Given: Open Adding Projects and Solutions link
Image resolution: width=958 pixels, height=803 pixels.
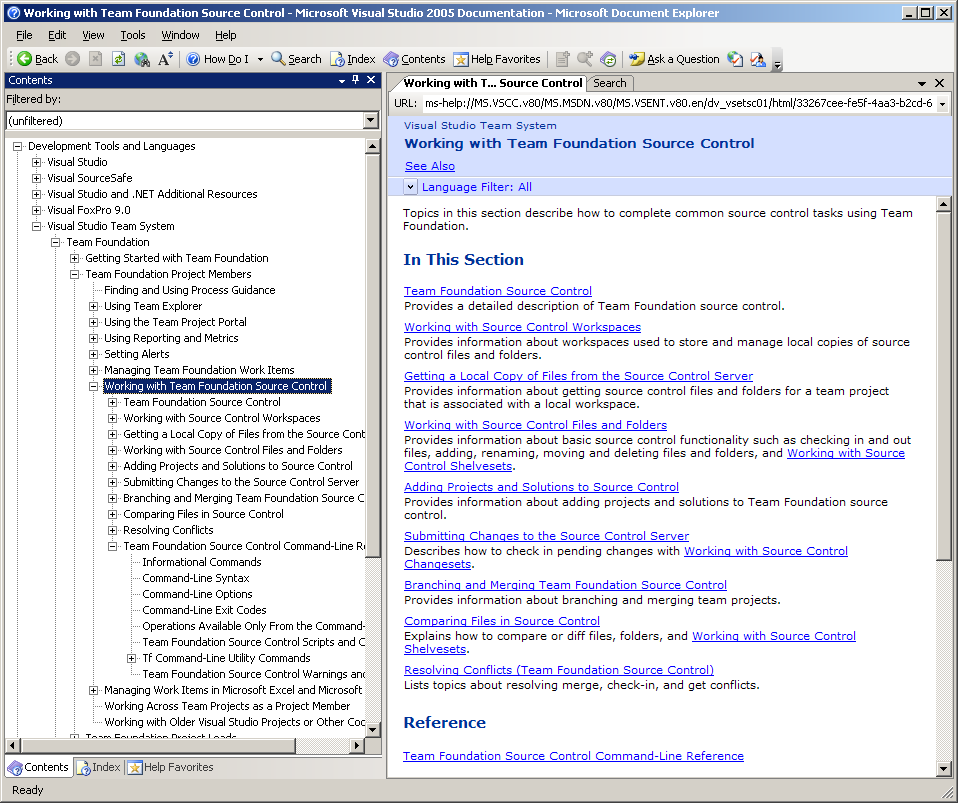Looking at the screenshot, I should coord(541,487).
